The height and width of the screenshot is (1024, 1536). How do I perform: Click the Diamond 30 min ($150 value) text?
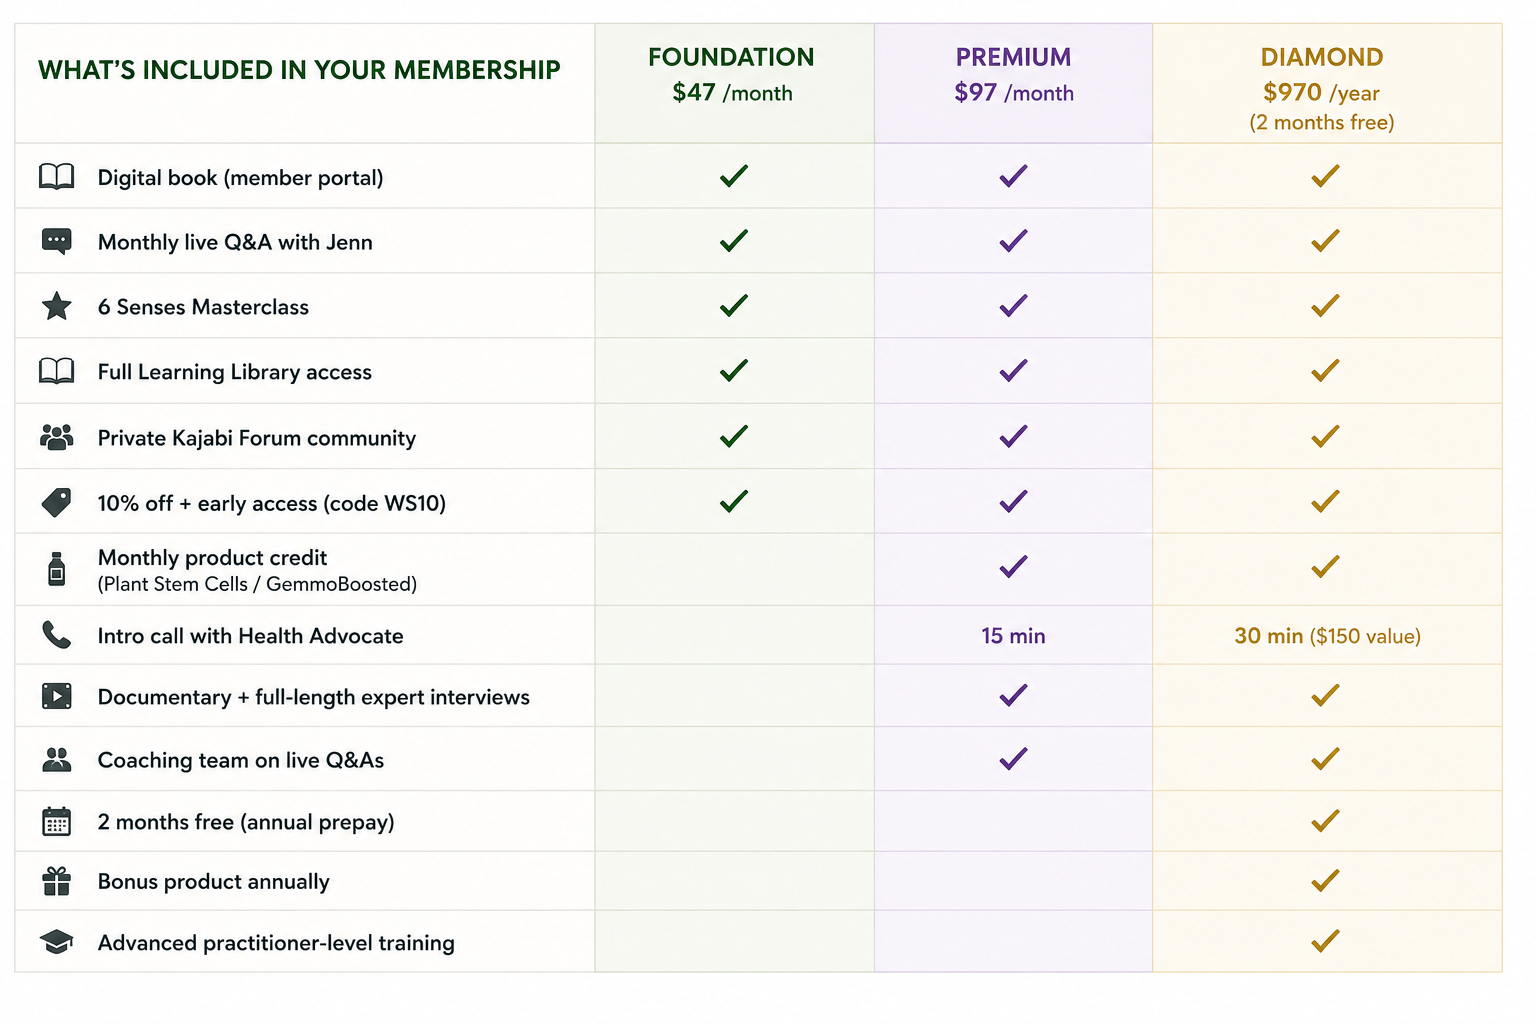click(x=1327, y=636)
